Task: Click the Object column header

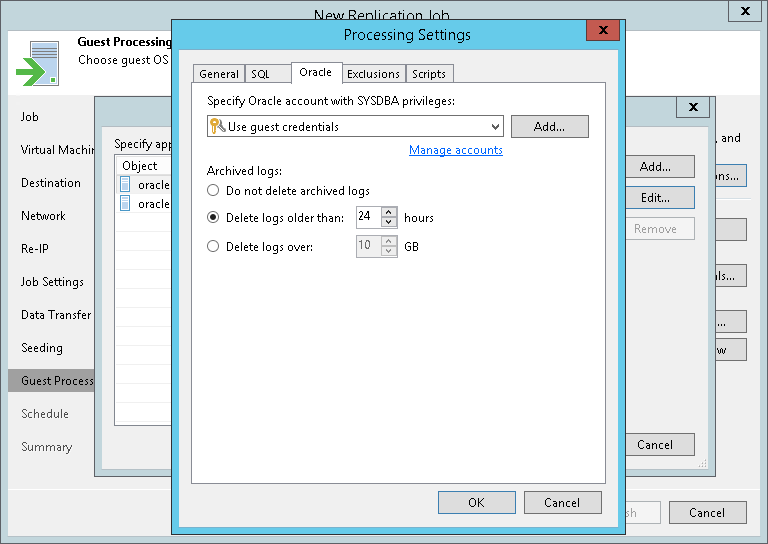Action: click(x=143, y=166)
